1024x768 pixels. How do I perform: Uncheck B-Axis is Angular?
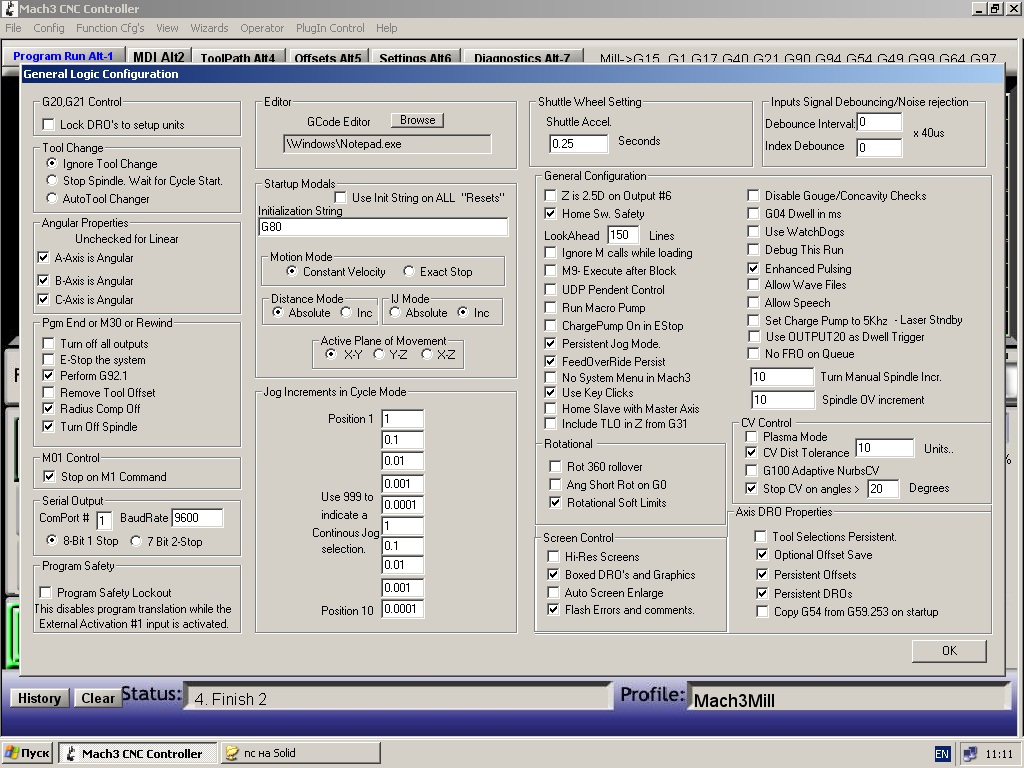(x=43, y=280)
